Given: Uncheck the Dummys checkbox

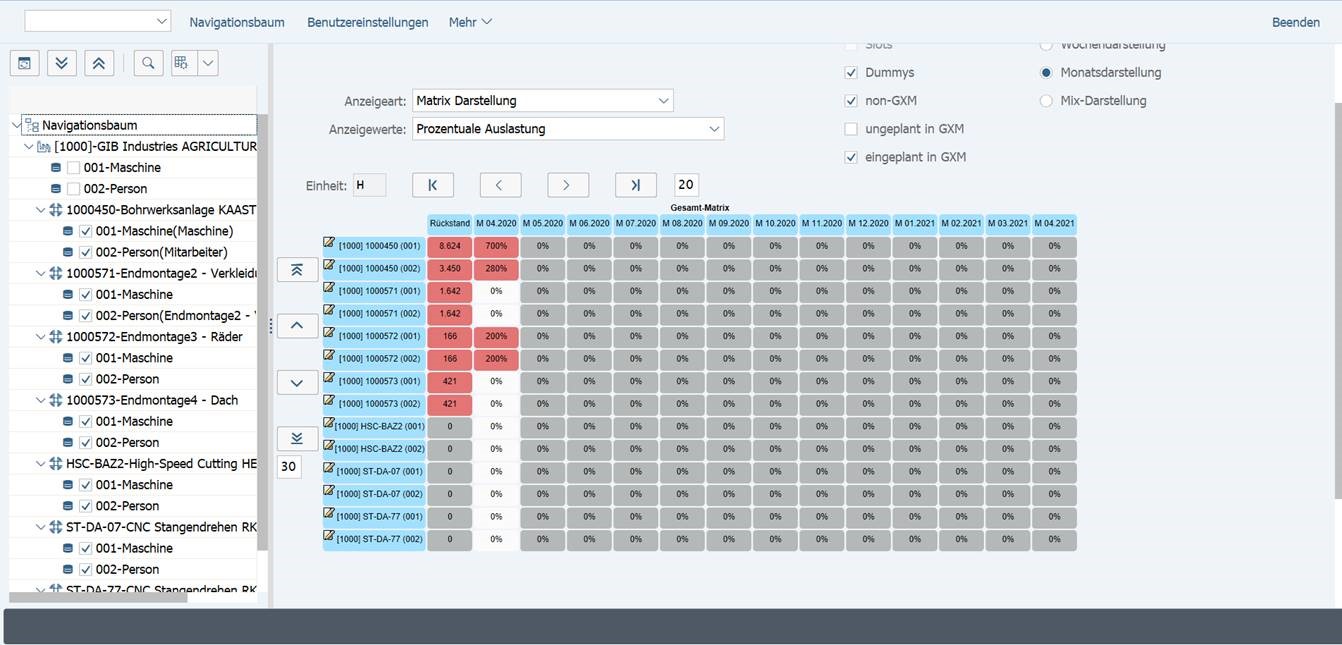Looking at the screenshot, I should pos(851,73).
